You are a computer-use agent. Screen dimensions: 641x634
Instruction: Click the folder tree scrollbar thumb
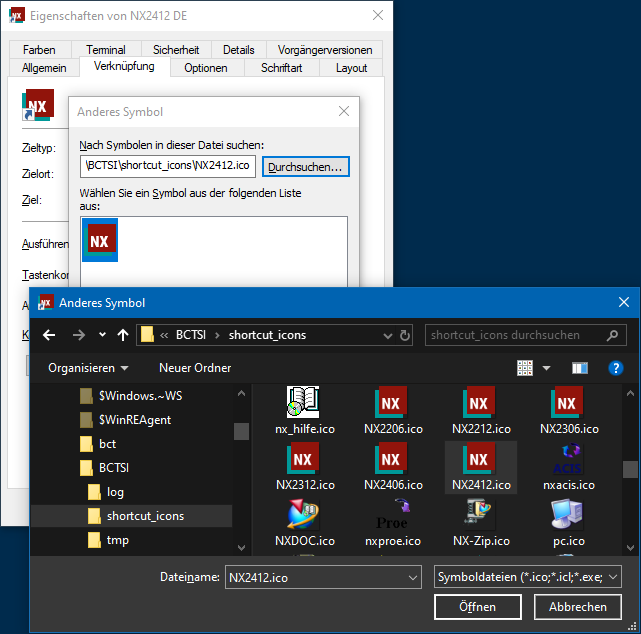[241, 431]
